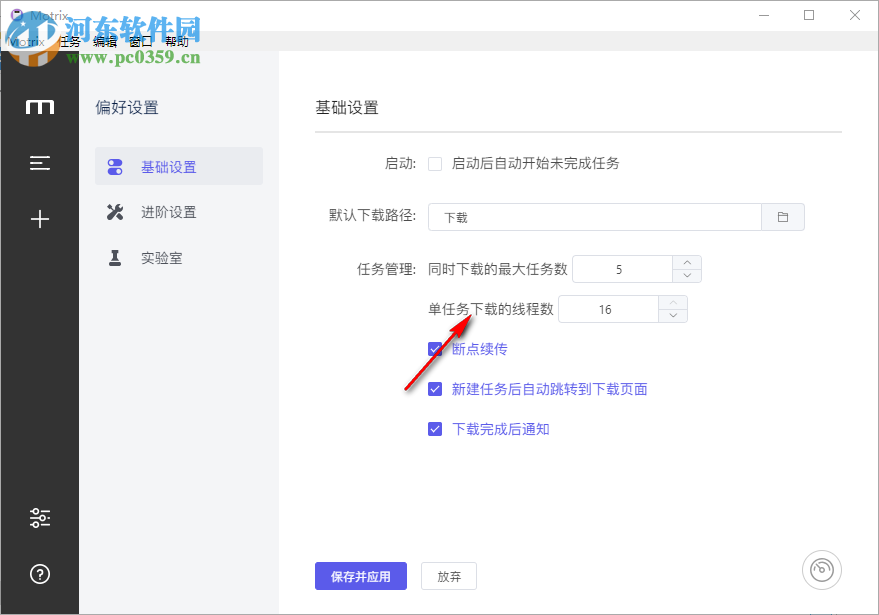The height and width of the screenshot is (615, 879).
Task: Maximize the Motrix window
Action: [x=809, y=15]
